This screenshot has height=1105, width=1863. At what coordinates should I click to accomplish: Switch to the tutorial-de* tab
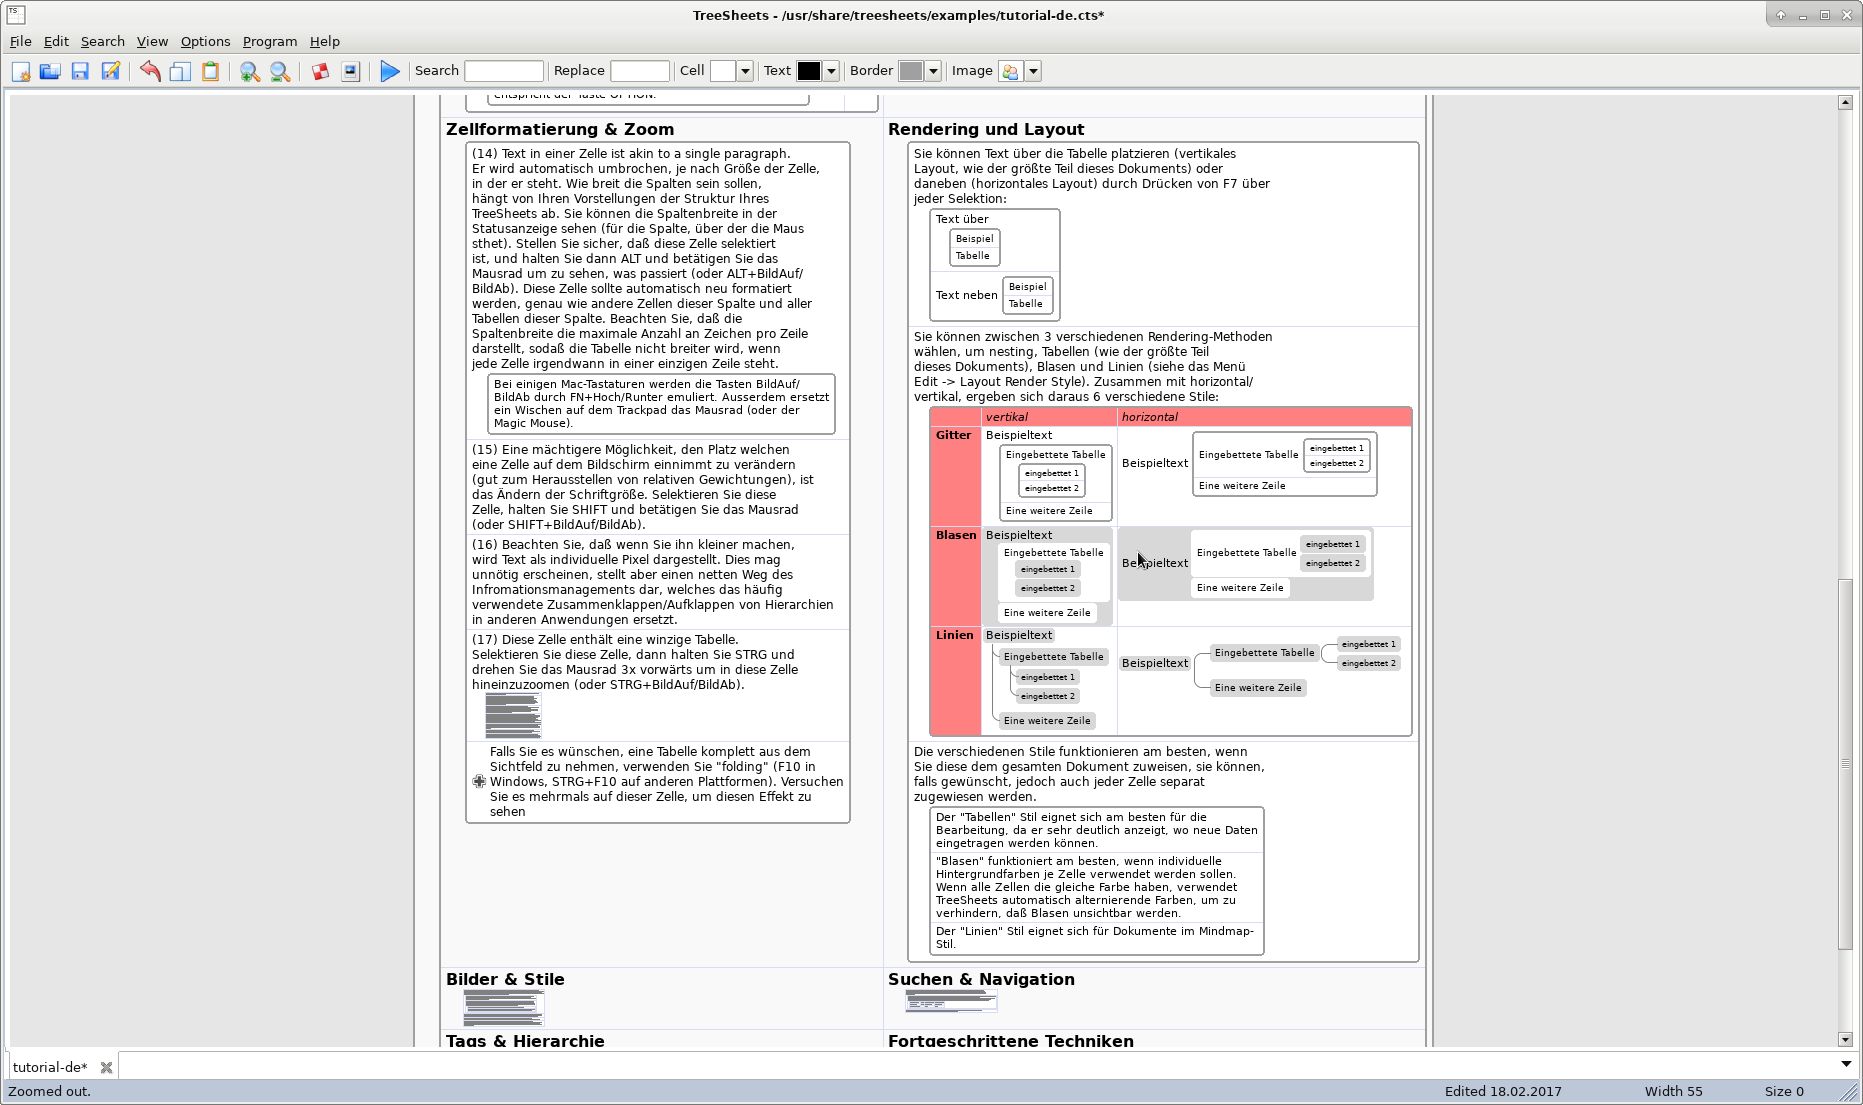click(50, 1067)
